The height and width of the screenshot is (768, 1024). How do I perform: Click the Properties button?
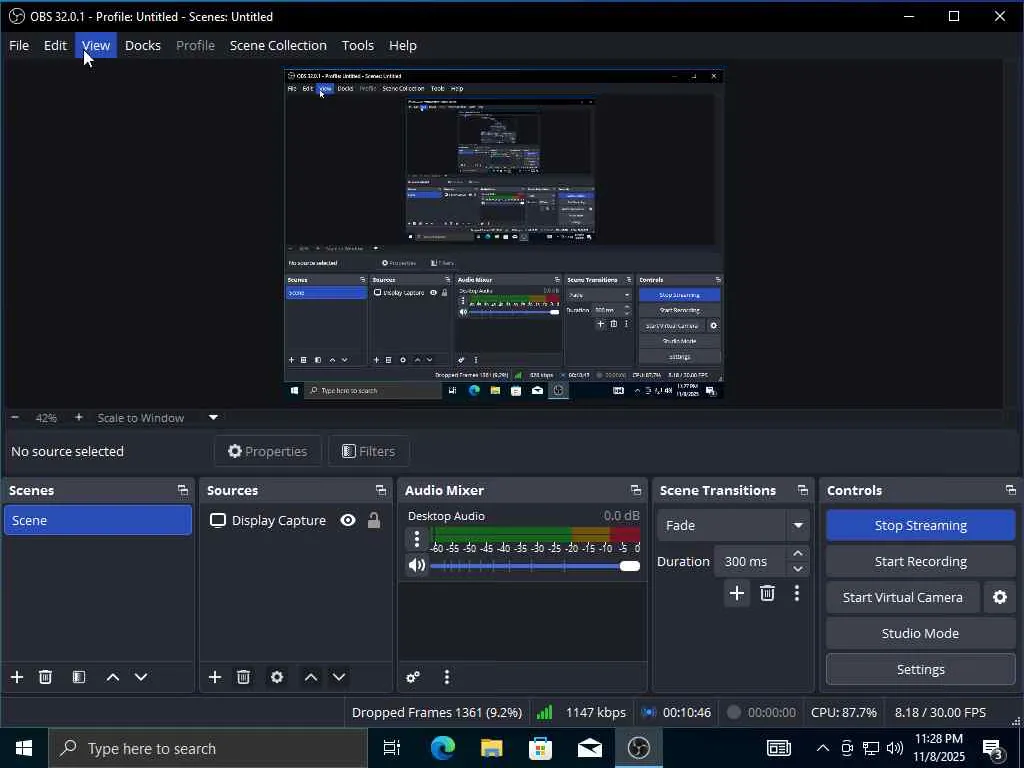pos(268,451)
